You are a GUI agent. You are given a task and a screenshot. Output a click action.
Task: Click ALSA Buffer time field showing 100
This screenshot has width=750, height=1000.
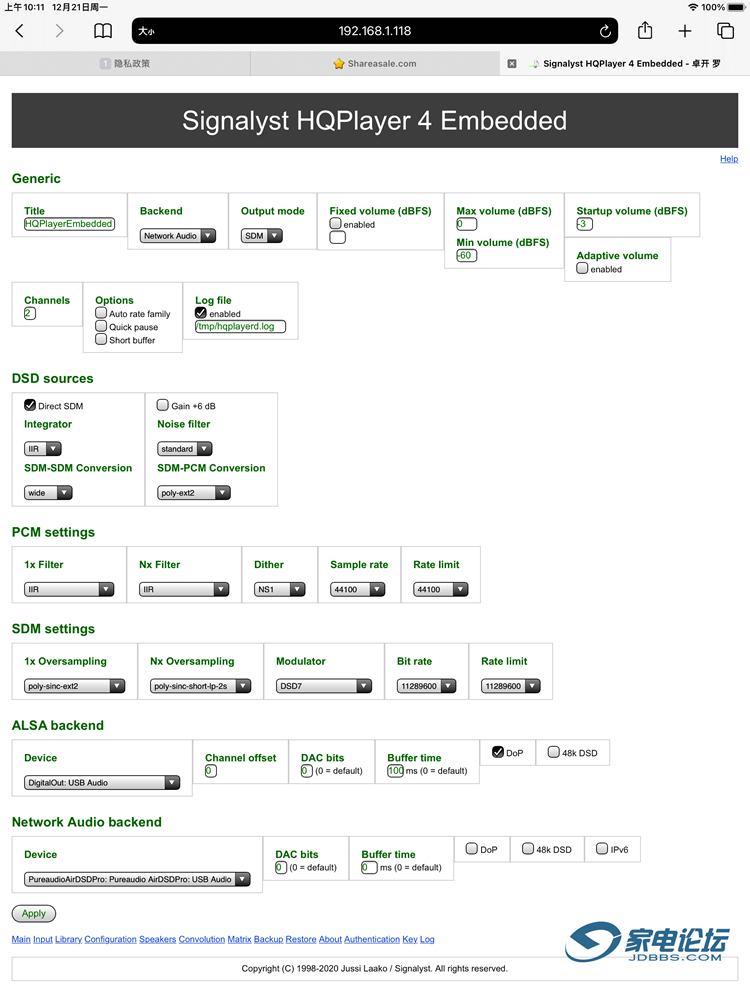395,771
